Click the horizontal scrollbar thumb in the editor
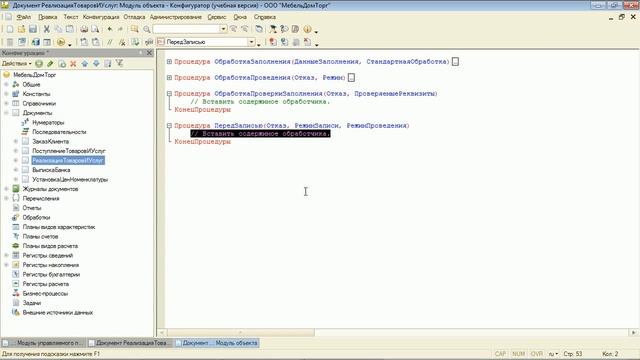Image resolution: width=640 pixels, height=360 pixels. point(240,333)
